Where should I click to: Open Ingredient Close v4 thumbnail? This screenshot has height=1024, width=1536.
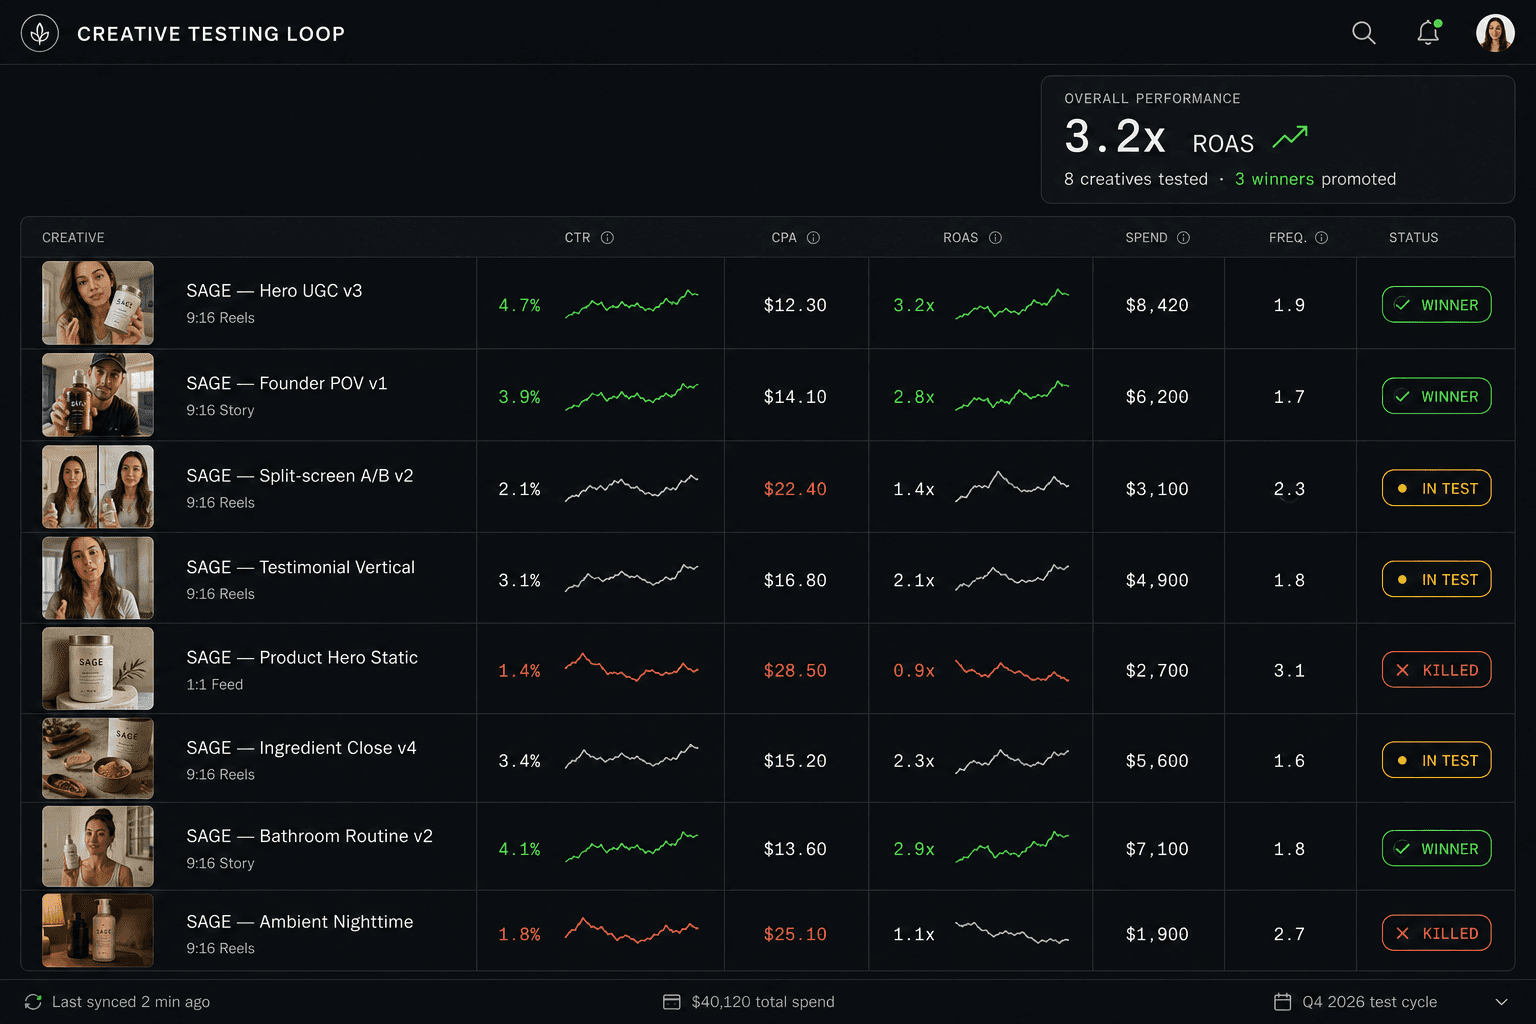point(98,758)
